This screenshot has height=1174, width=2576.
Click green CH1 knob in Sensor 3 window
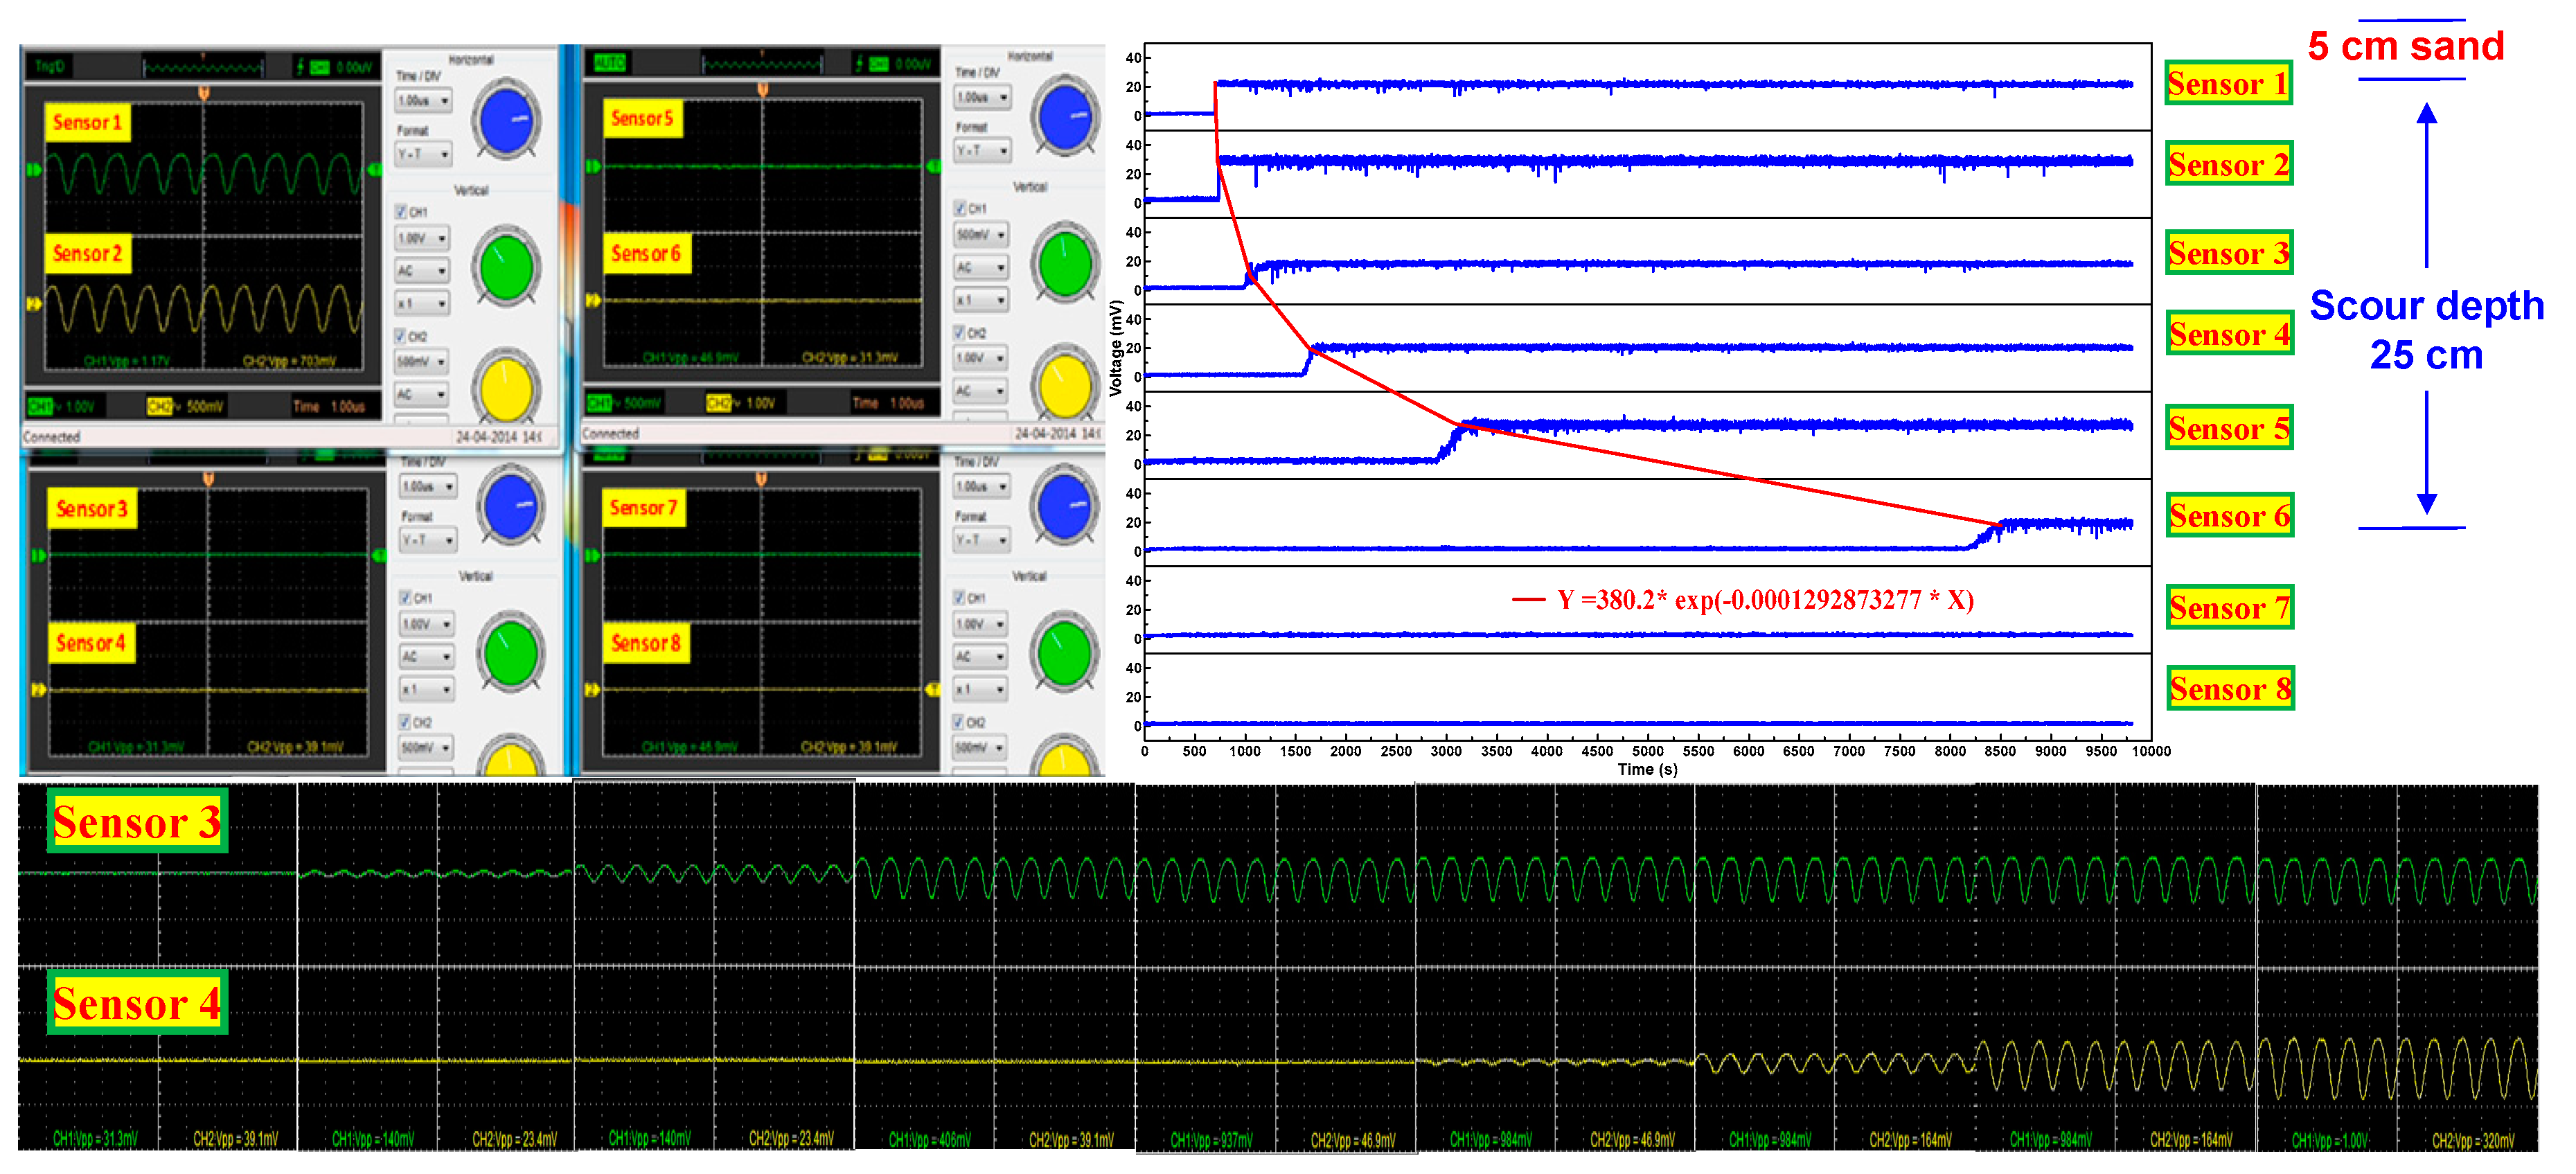click(x=510, y=654)
